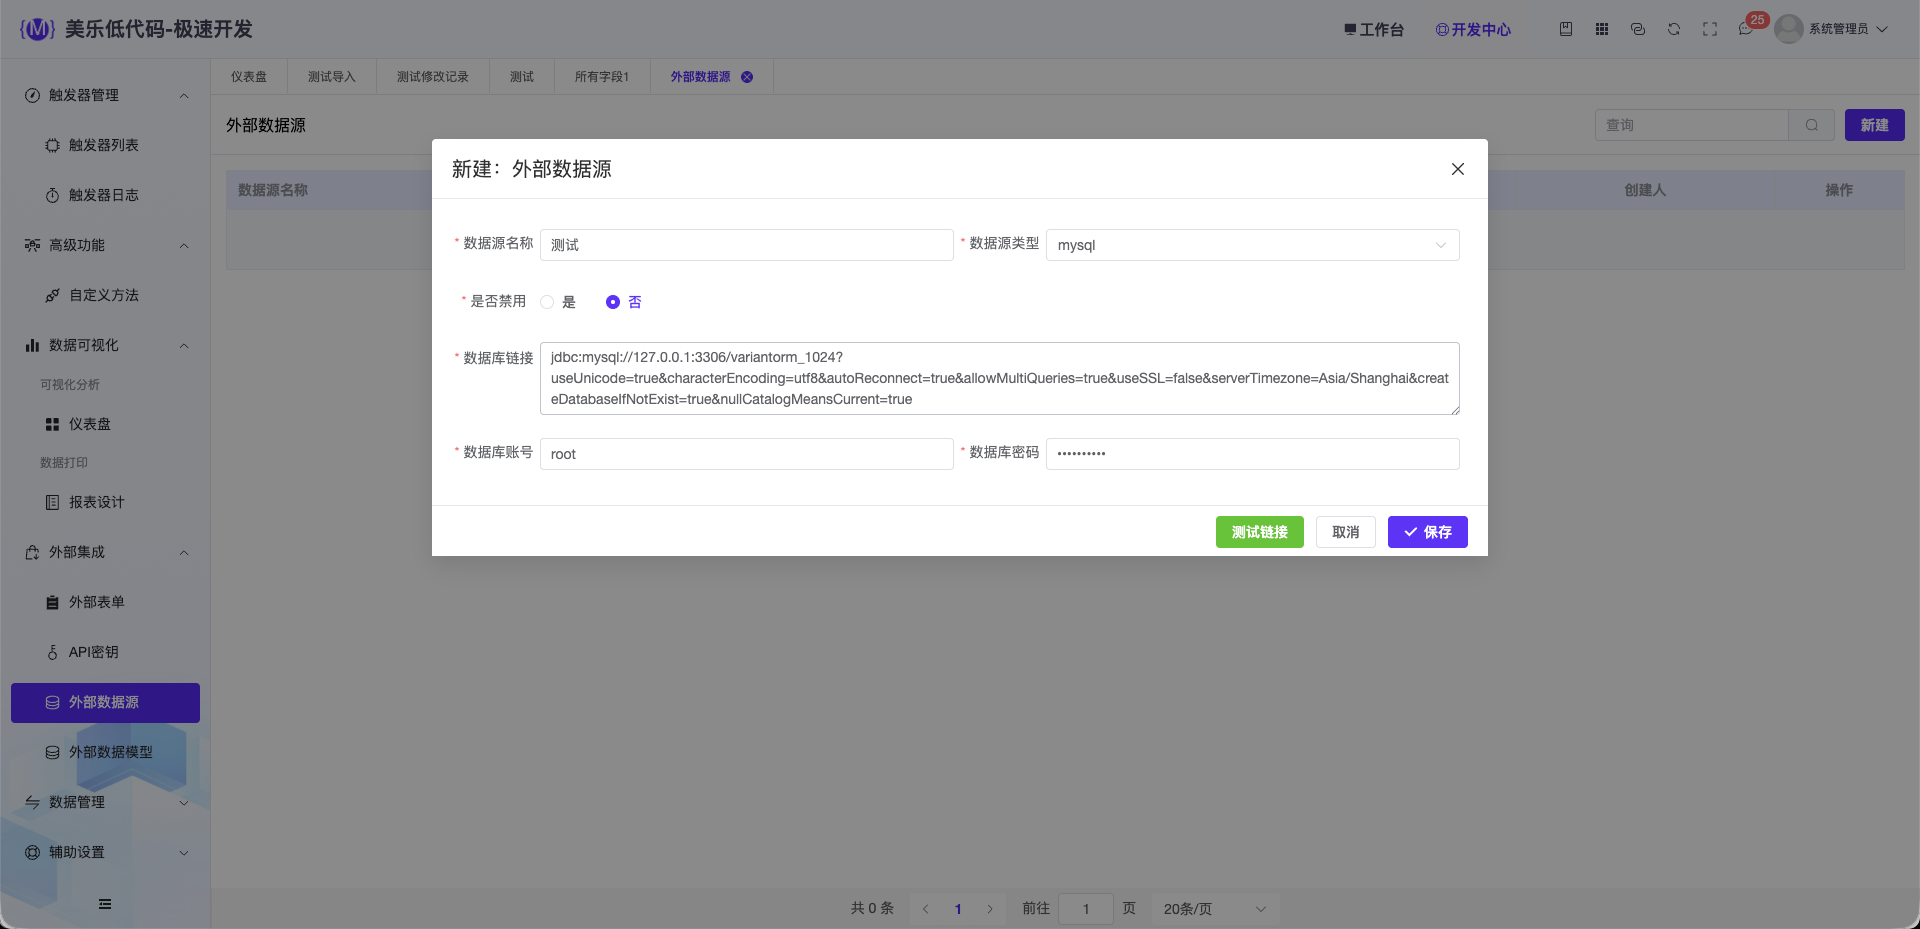
Task: Expand the 辅助设置 menu group
Action: (x=105, y=852)
